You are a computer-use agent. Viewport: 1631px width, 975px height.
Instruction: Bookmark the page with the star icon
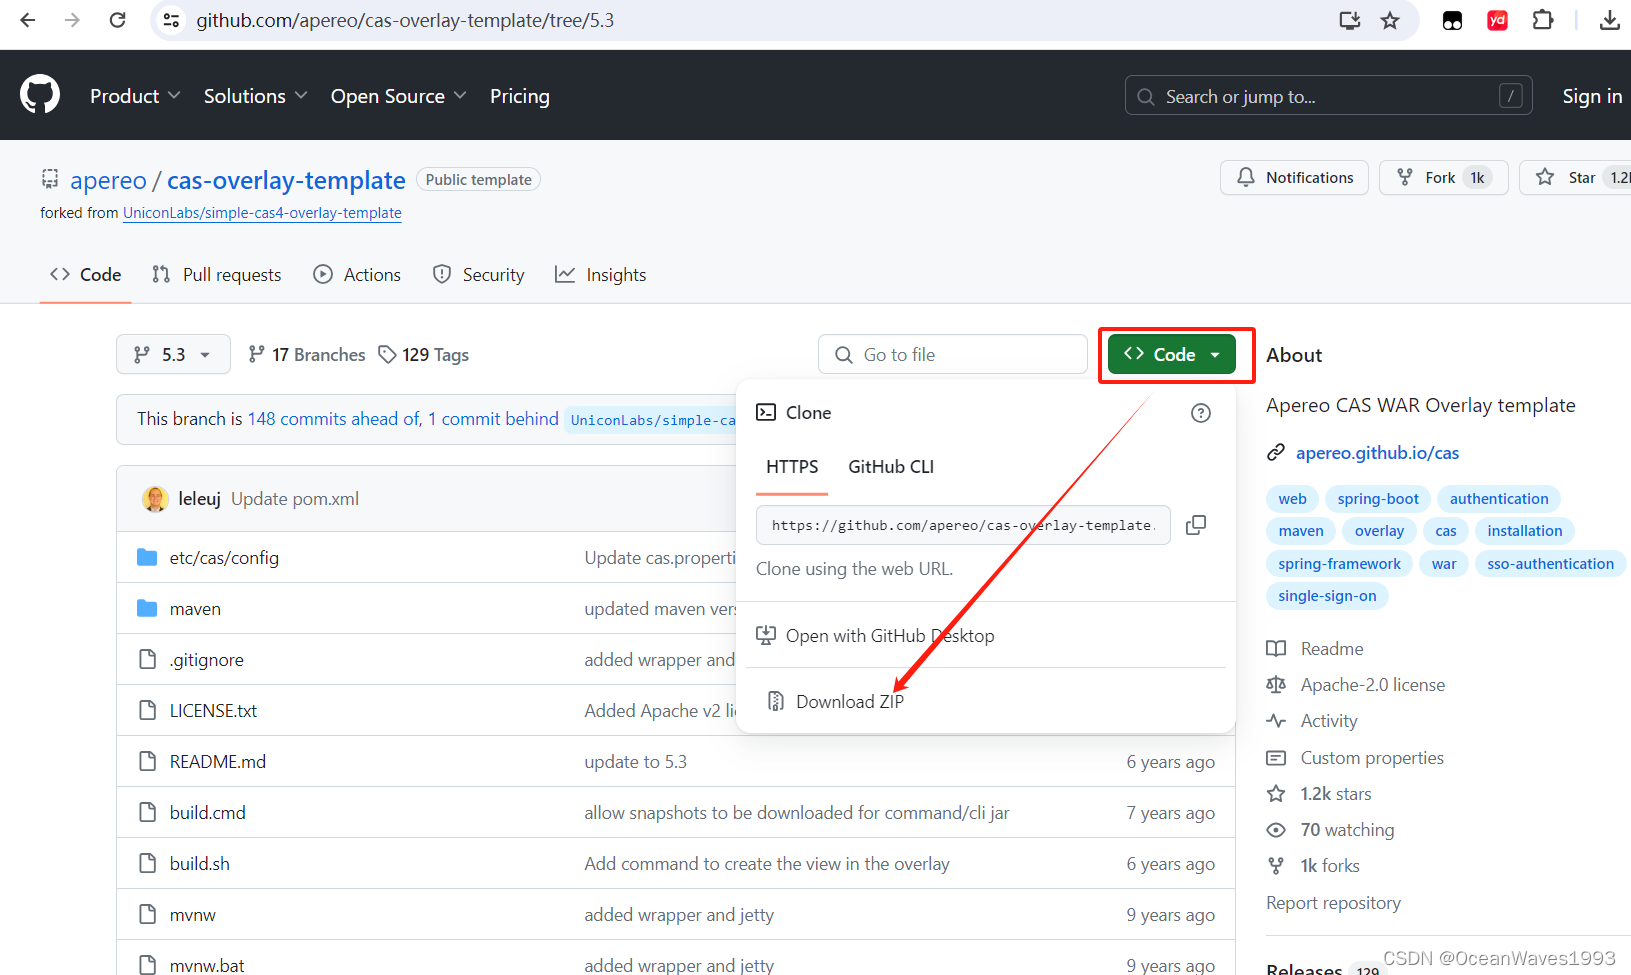[1390, 20]
